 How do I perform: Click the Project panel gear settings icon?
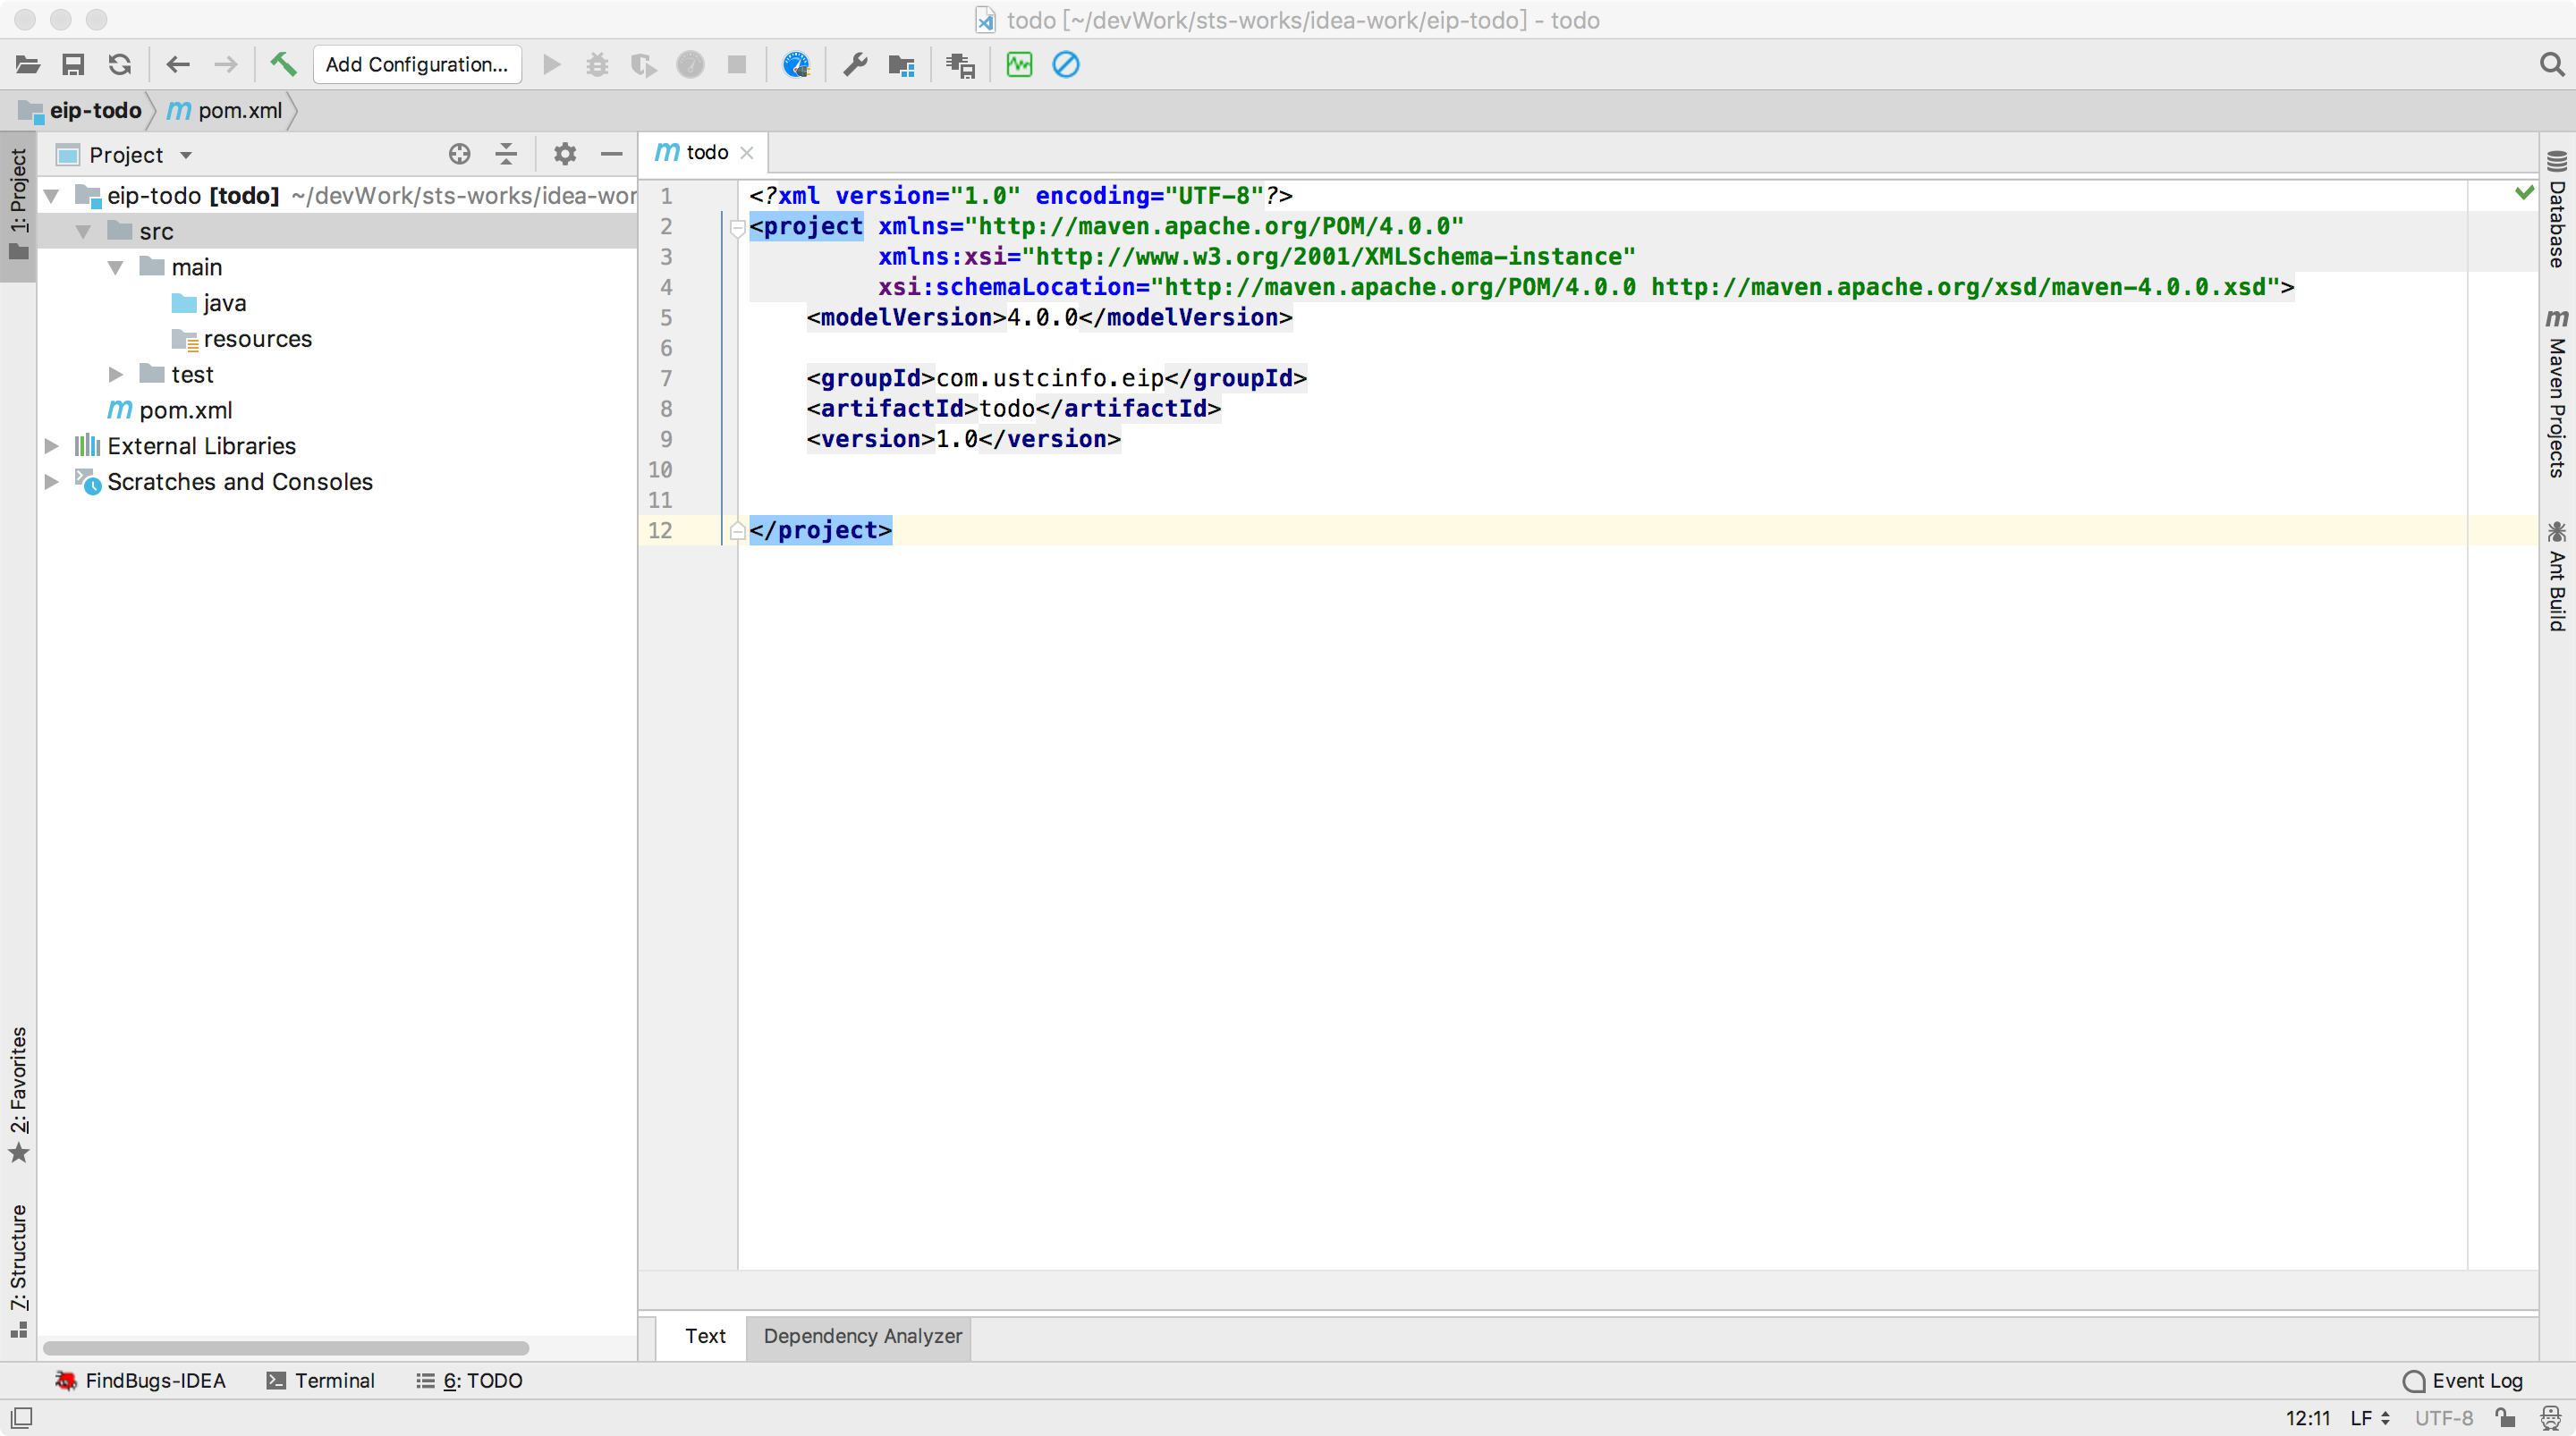[x=564, y=154]
